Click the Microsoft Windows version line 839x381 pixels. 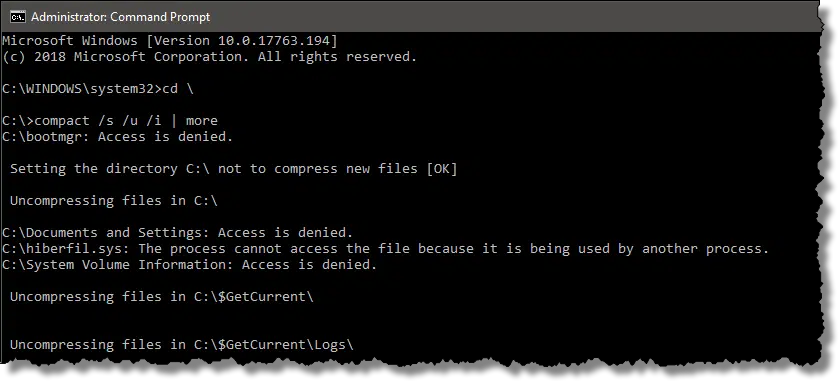coord(170,41)
